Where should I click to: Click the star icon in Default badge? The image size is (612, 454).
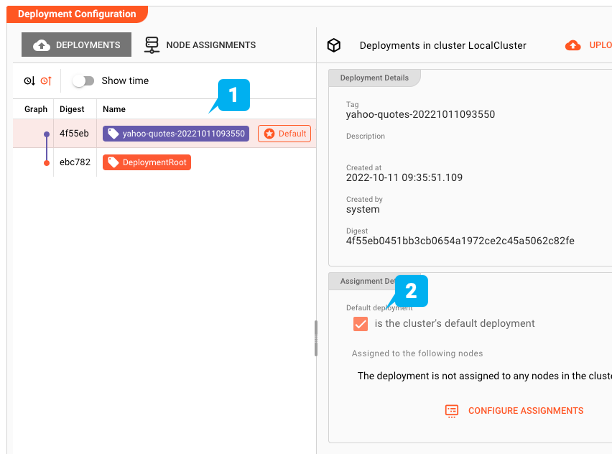[x=268, y=133]
